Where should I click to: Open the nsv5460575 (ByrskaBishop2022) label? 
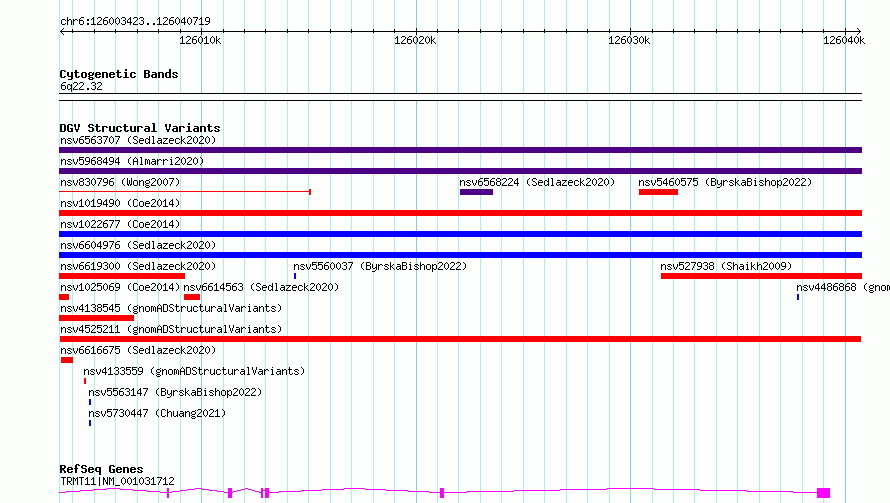coord(725,182)
